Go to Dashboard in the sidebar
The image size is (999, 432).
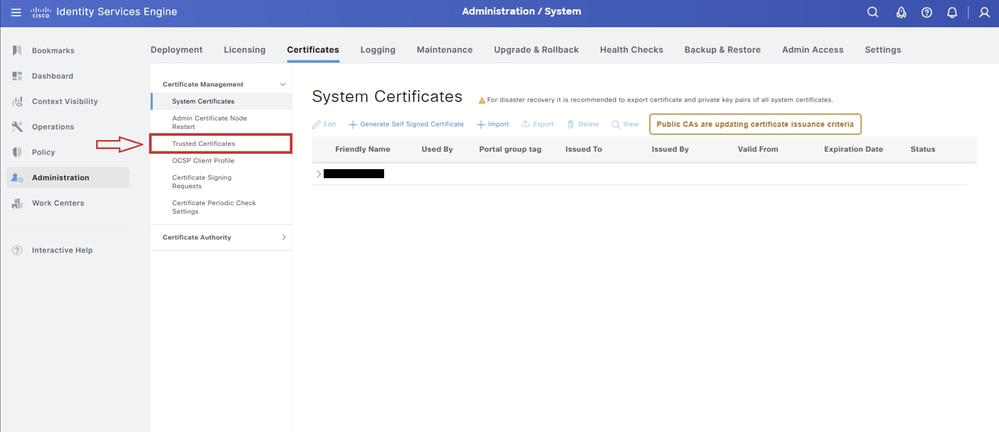coord(52,76)
